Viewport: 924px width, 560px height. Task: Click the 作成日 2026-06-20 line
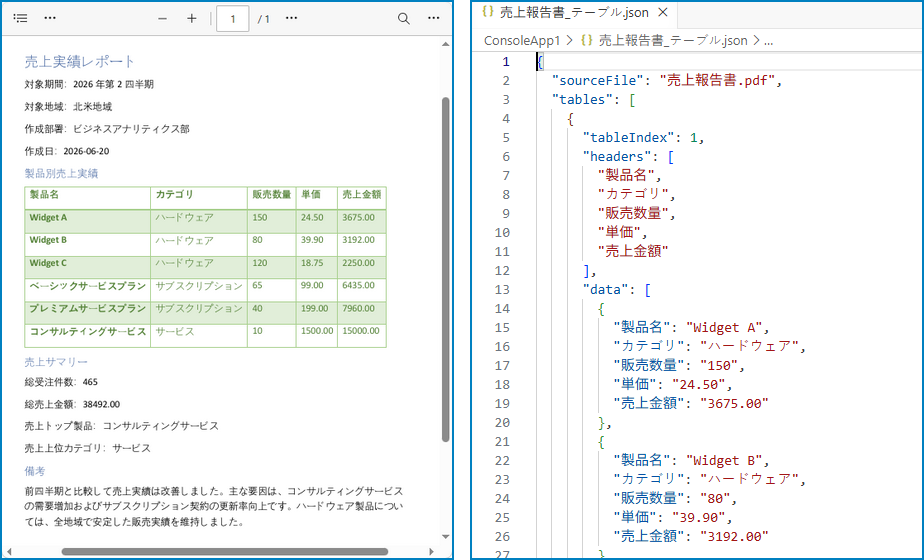point(67,151)
